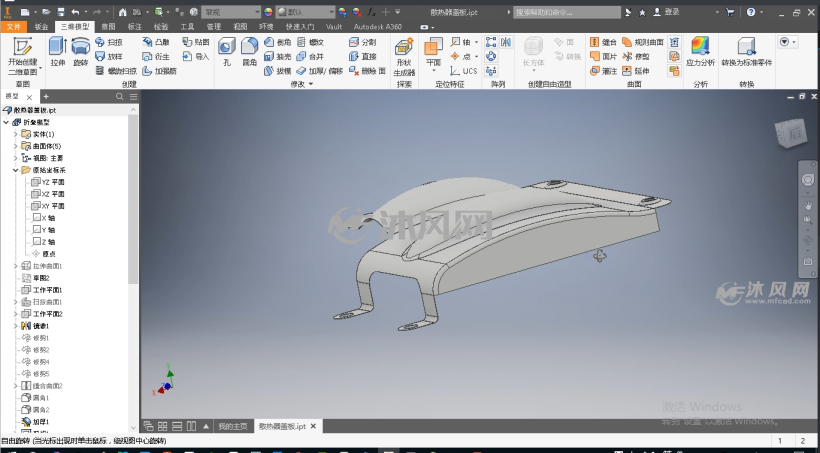Open the Shape Generator (形状生成器)

tap(404, 56)
